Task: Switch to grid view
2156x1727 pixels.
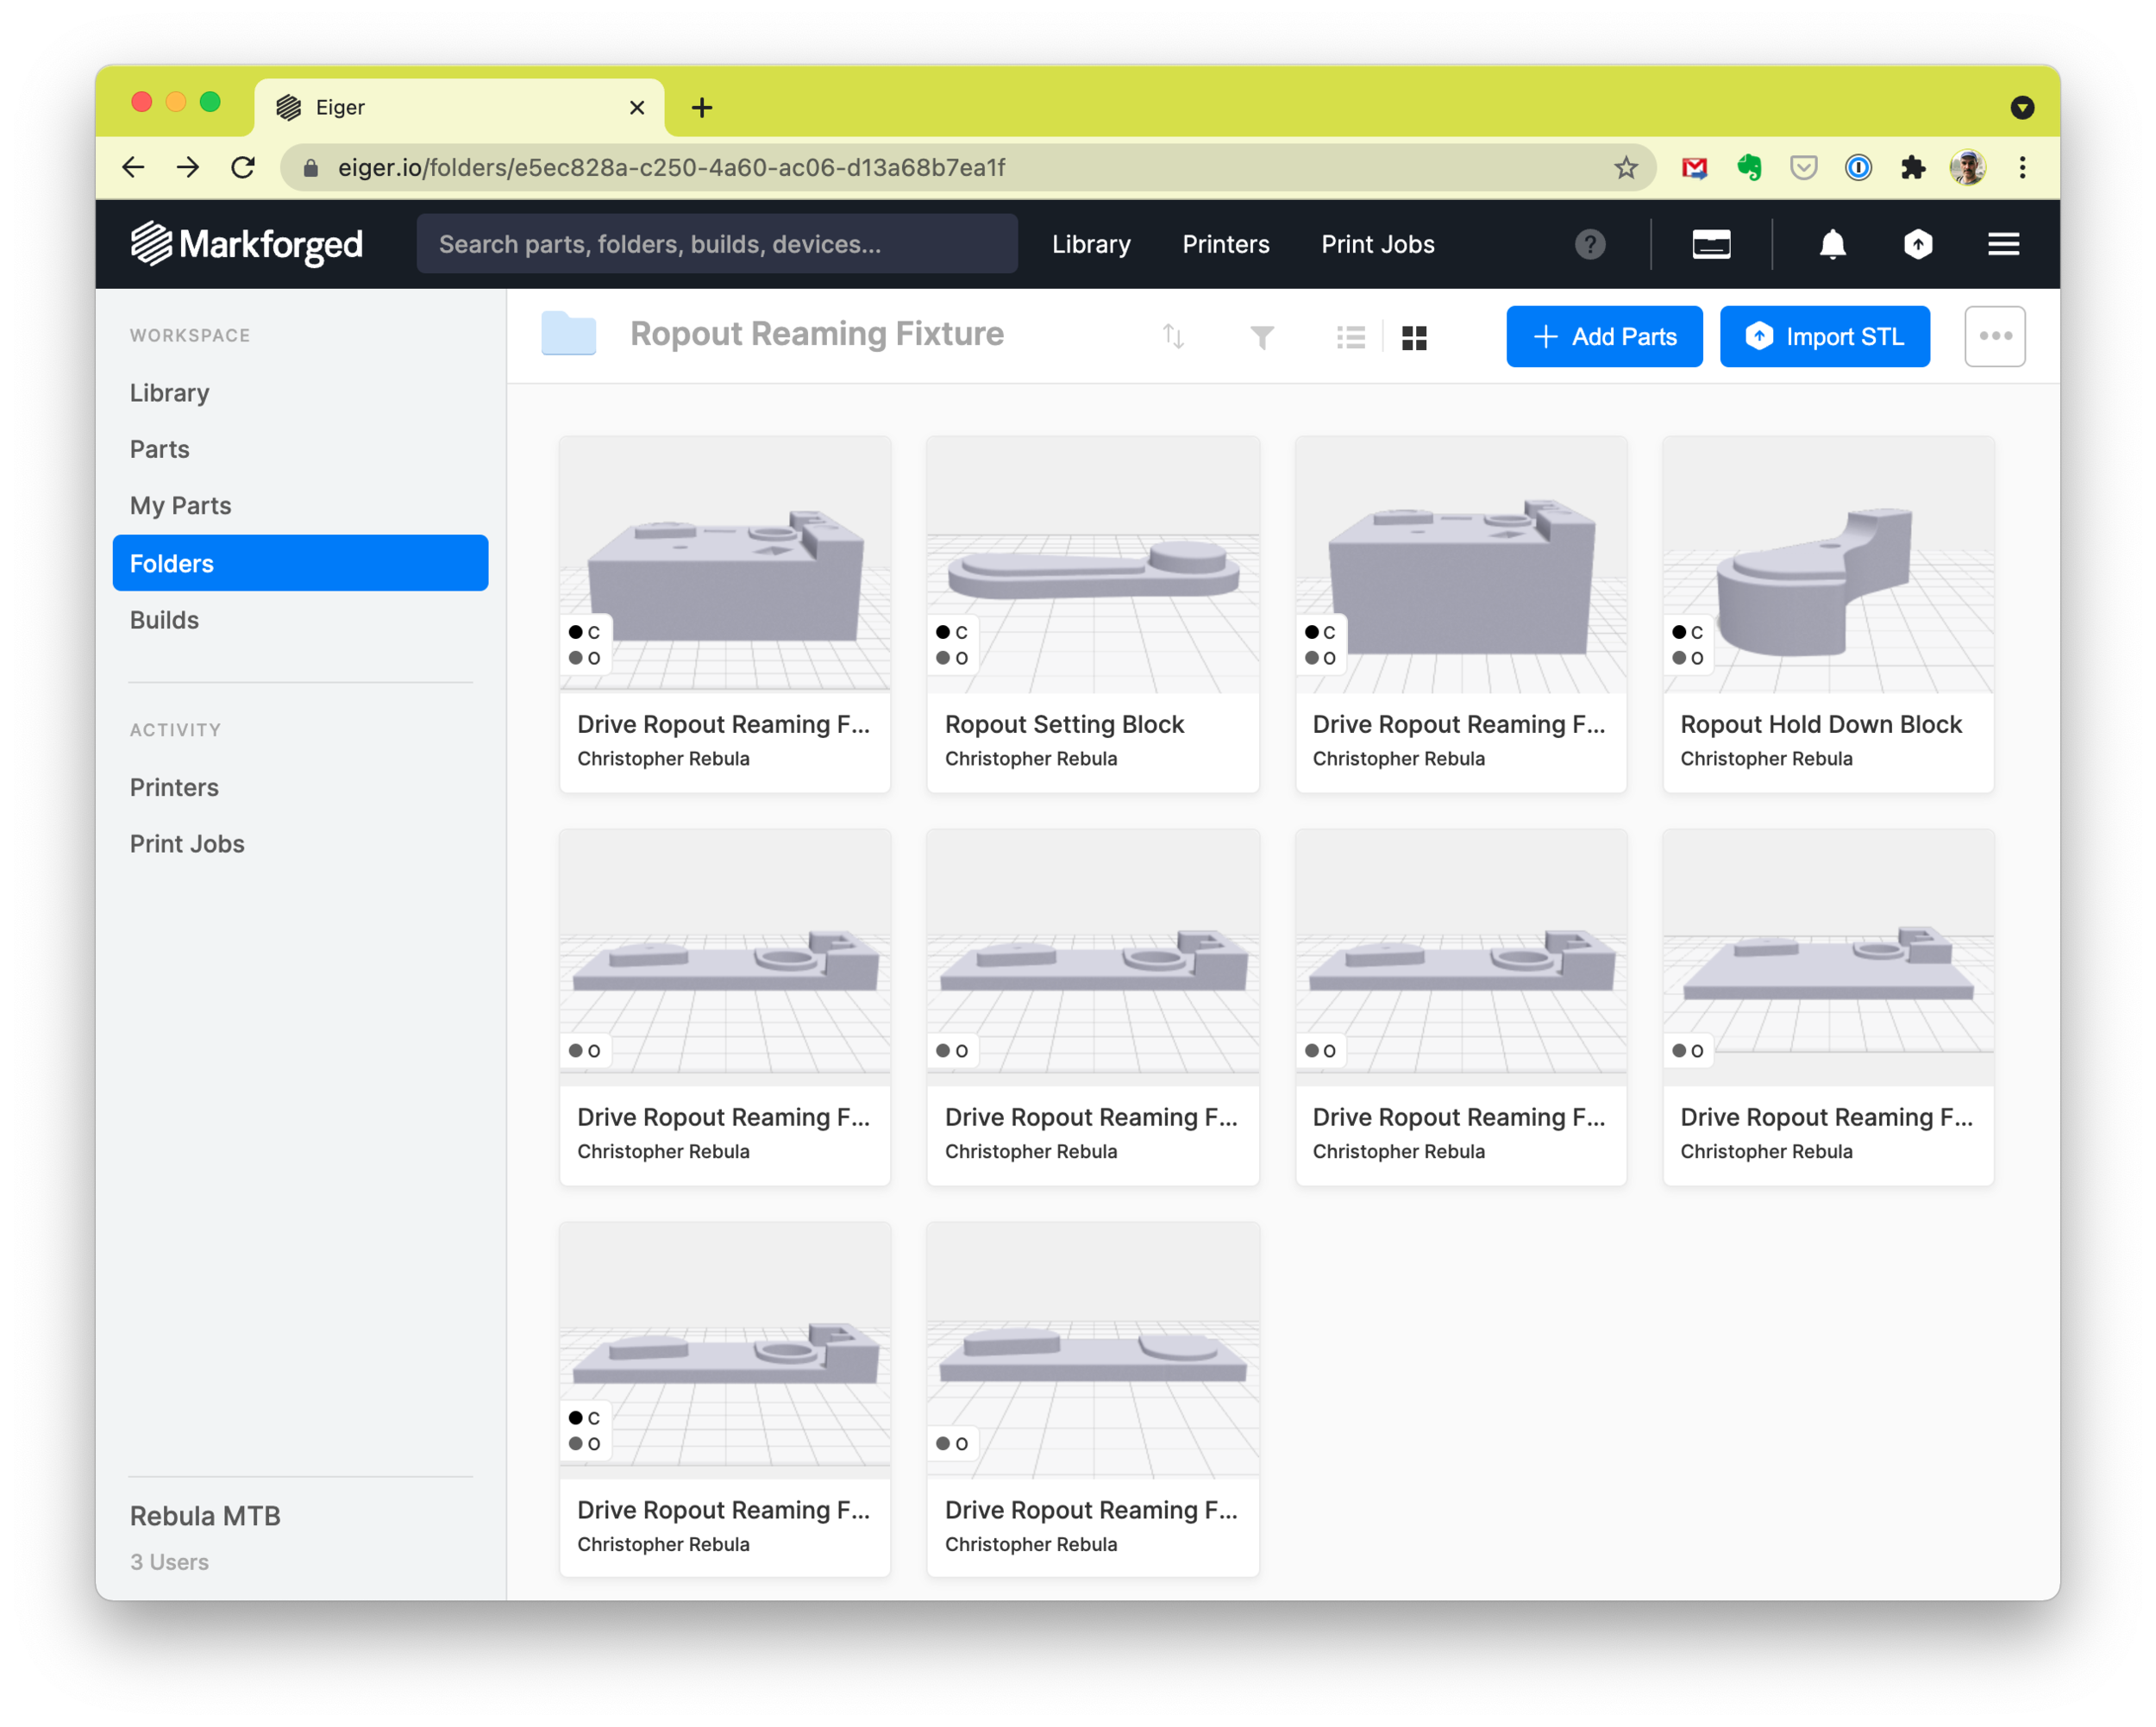Action: pos(1413,338)
